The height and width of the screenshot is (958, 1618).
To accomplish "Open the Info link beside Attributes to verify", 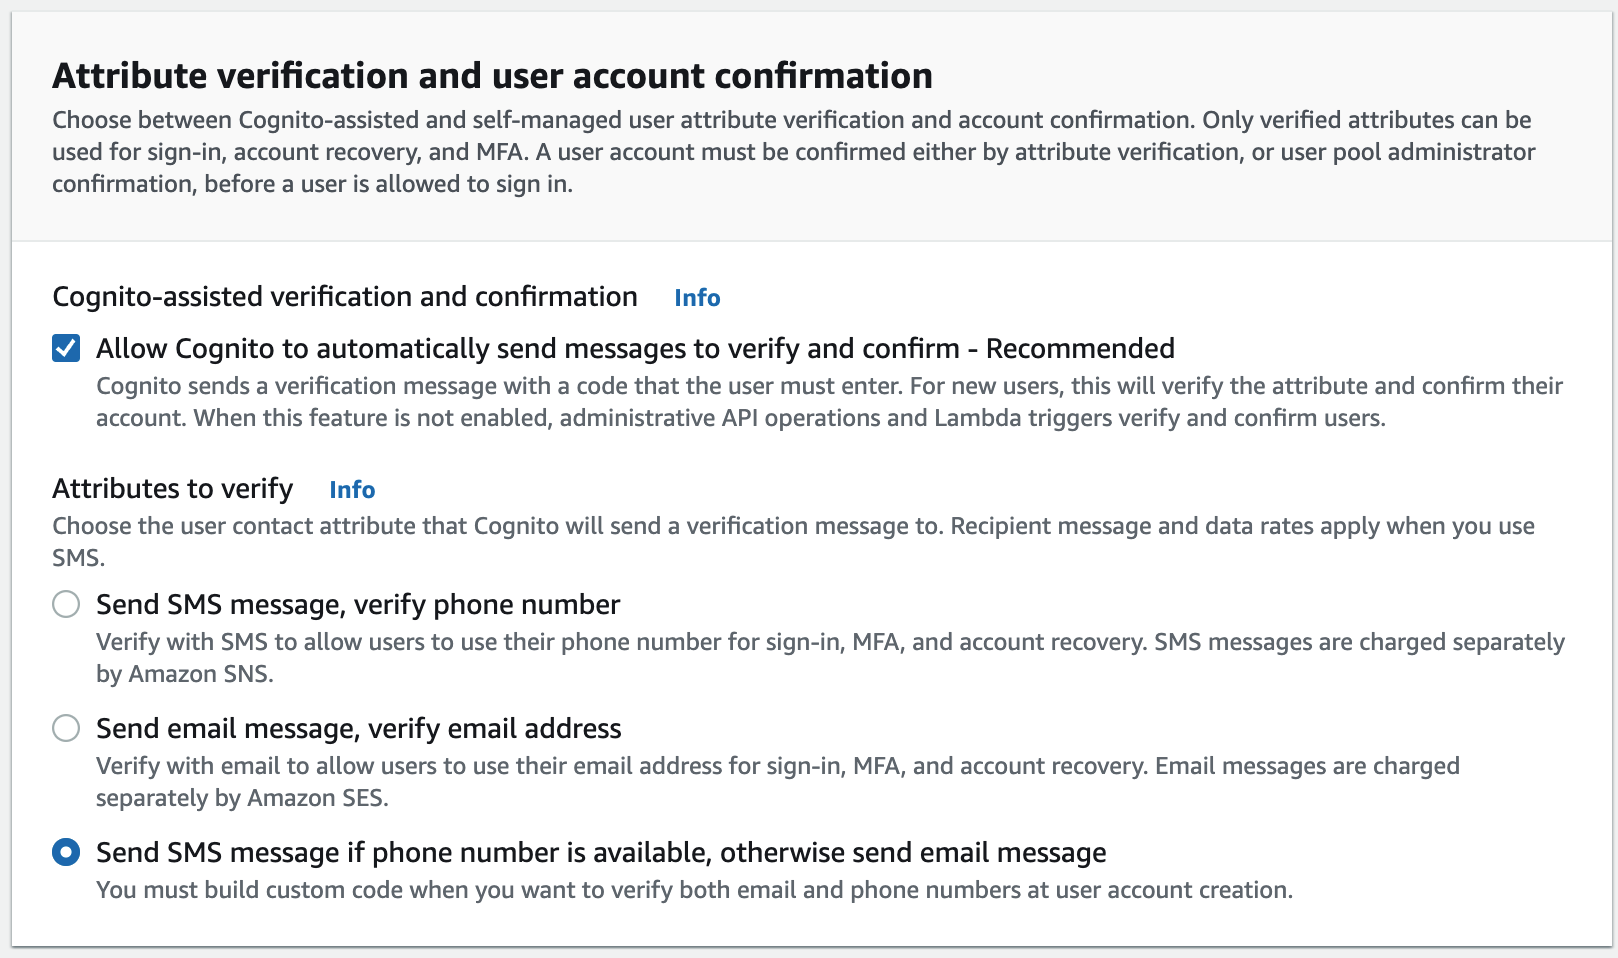I will point(352,490).
